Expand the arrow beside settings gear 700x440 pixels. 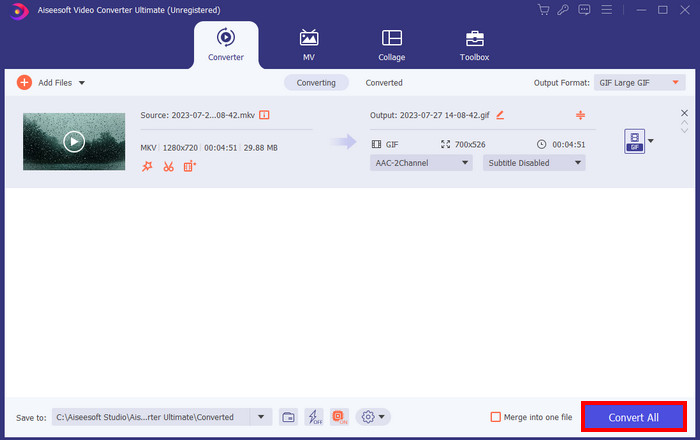click(382, 417)
